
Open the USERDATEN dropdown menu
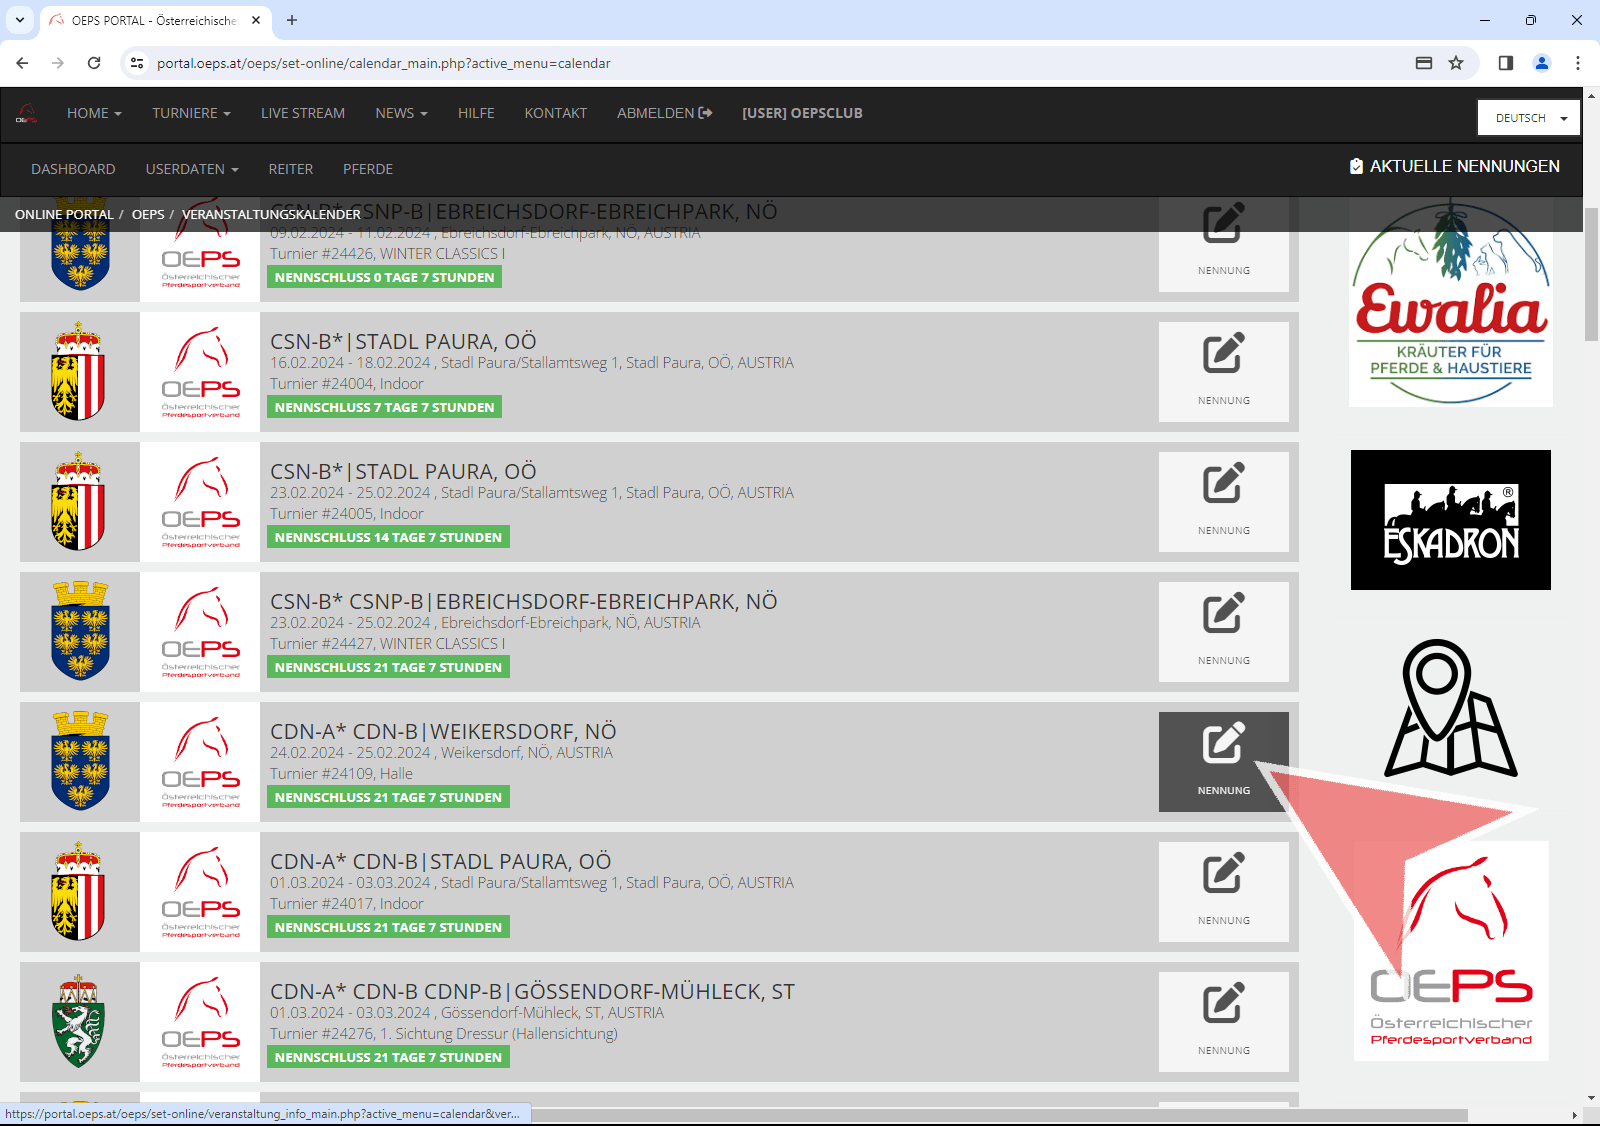click(x=192, y=170)
